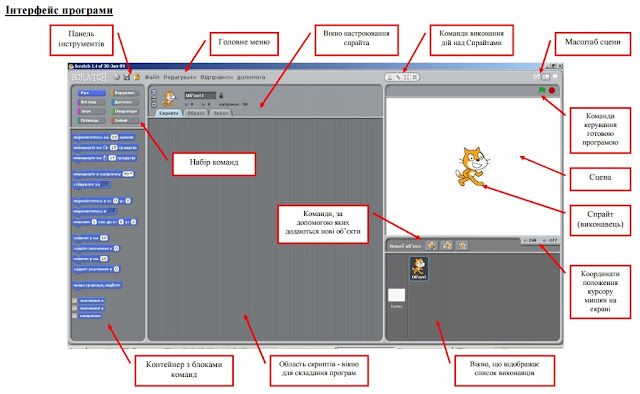
Task: Enable the 'значення y' checkbox
Action: [75, 308]
